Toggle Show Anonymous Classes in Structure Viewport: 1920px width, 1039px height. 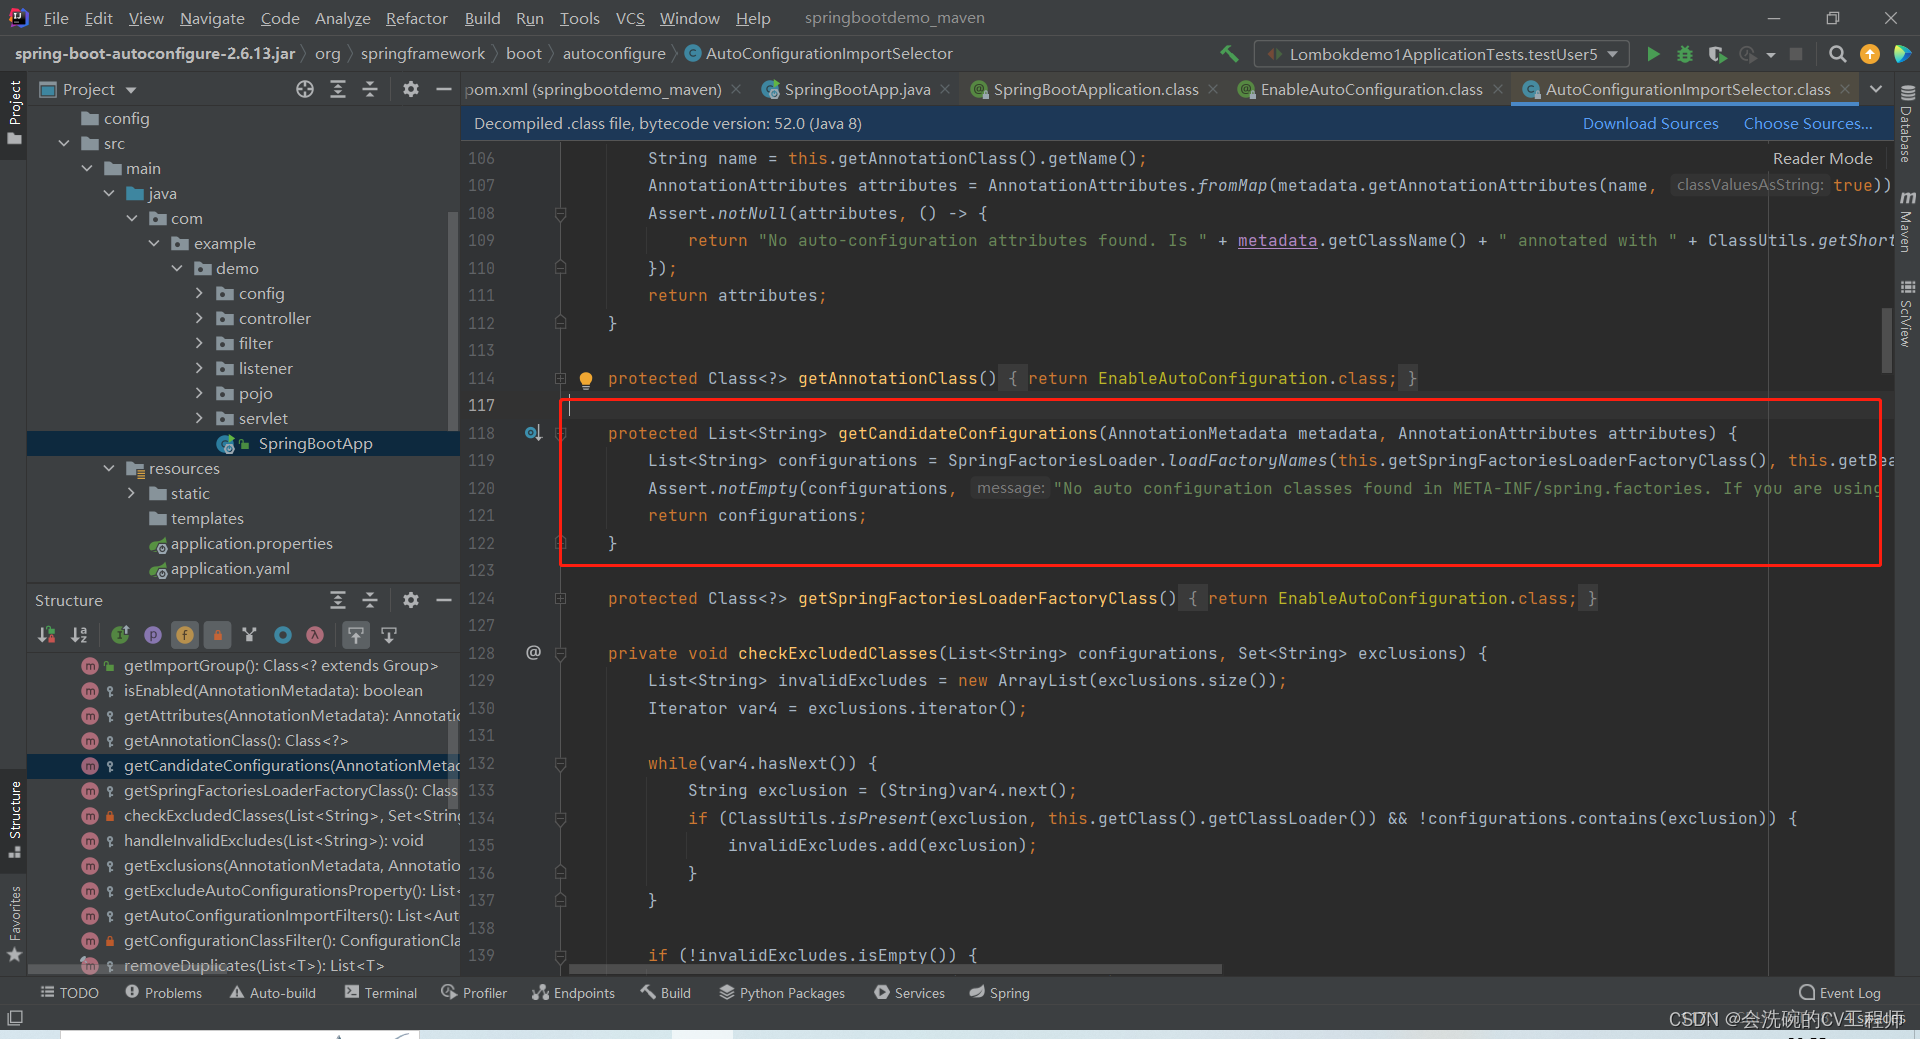[283, 635]
